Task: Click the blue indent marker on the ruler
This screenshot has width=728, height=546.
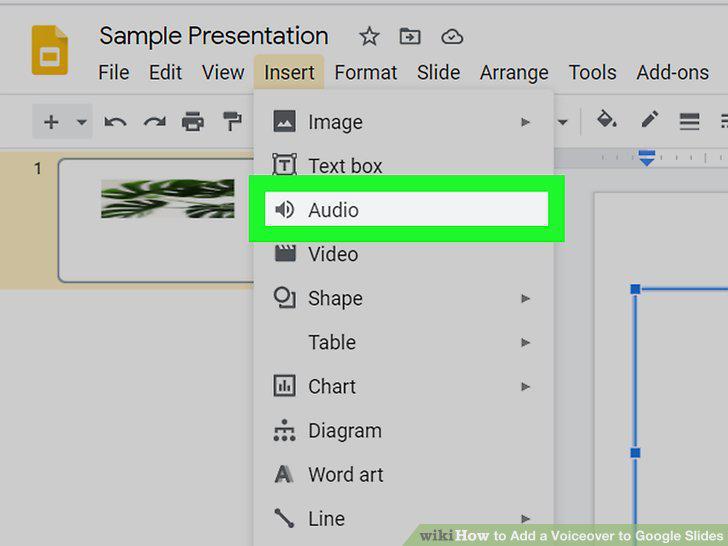Action: pyautogui.click(x=646, y=158)
